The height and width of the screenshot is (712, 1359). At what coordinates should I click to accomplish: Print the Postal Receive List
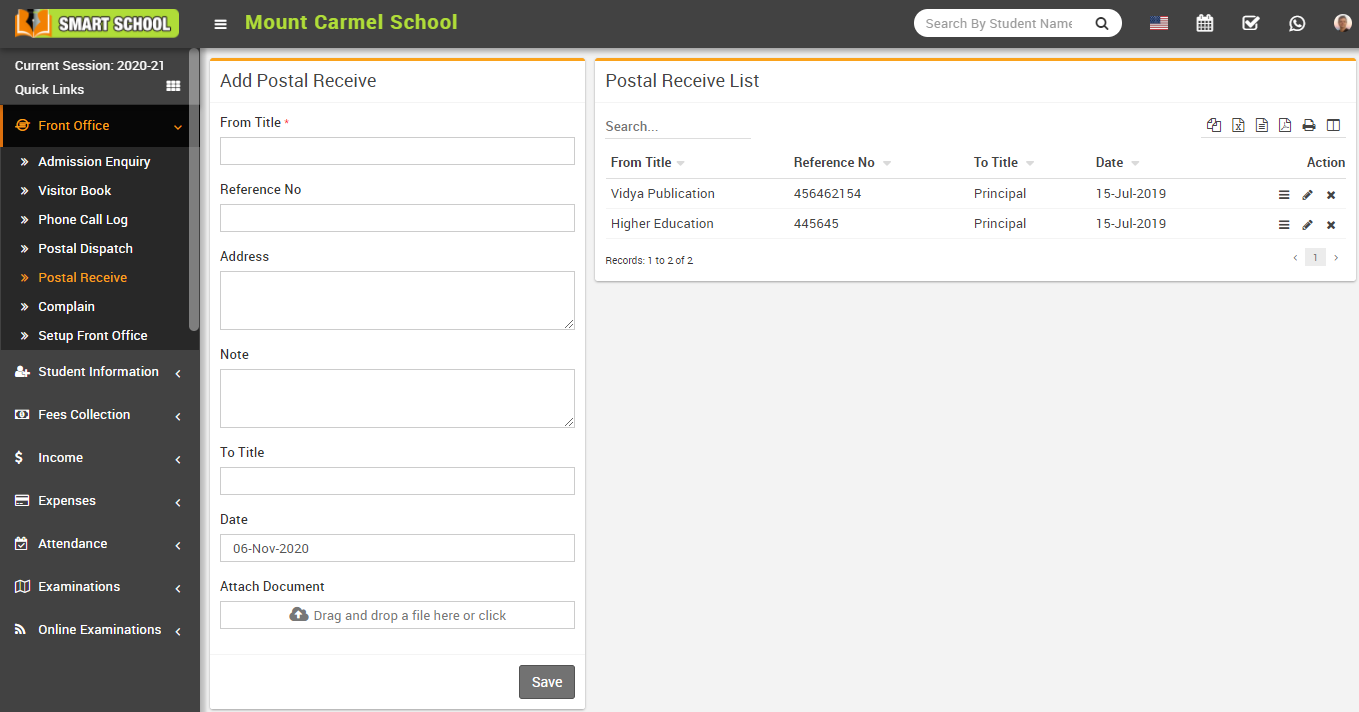point(1309,125)
